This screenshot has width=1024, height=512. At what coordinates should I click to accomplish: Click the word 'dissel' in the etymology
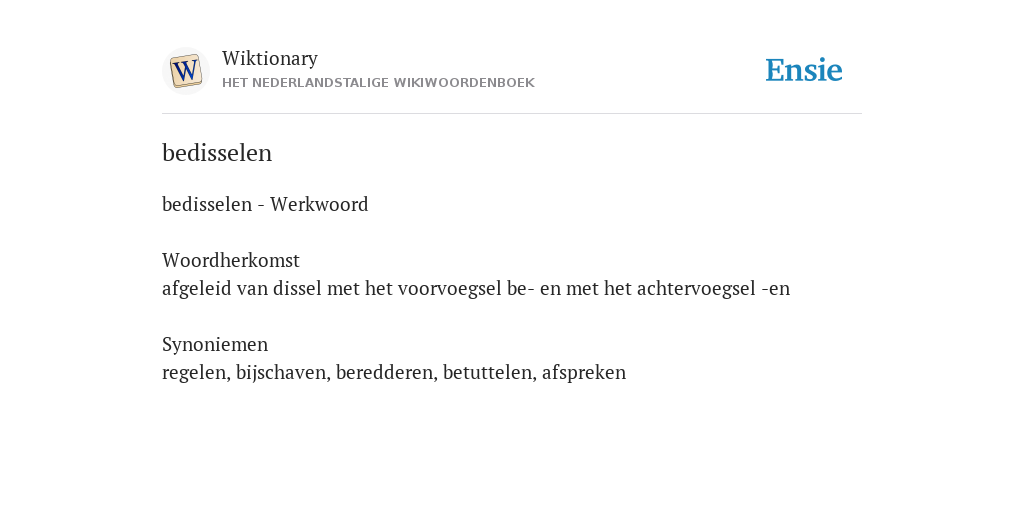click(297, 288)
